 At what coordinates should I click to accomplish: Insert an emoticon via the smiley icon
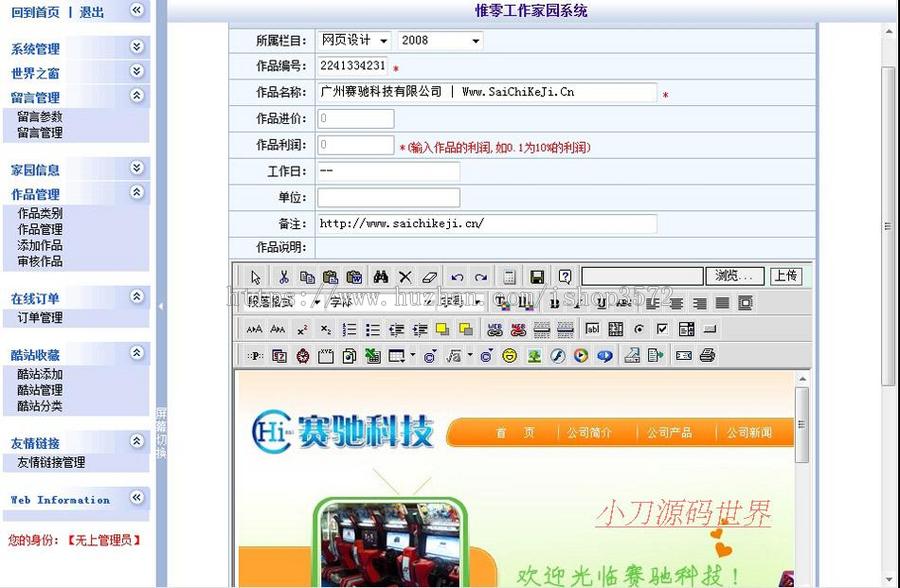508,356
